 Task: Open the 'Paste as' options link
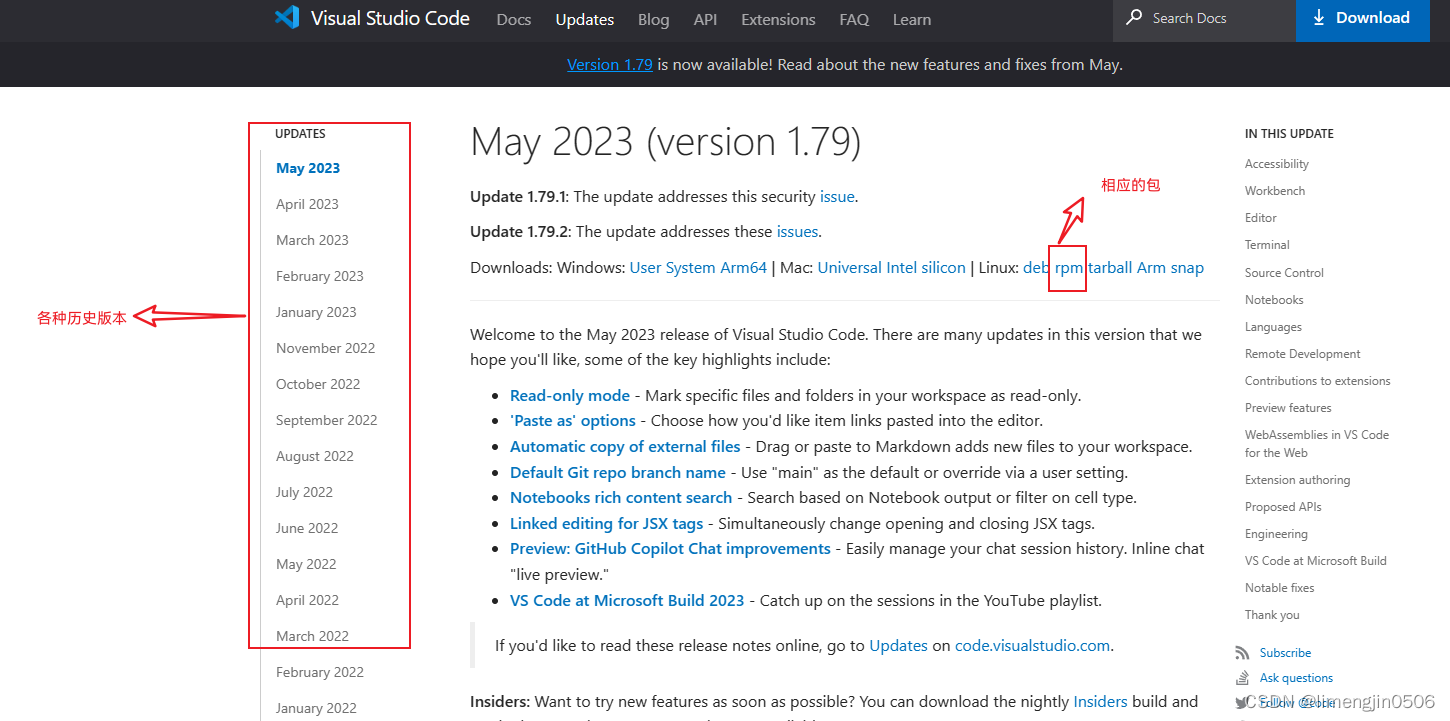click(573, 420)
